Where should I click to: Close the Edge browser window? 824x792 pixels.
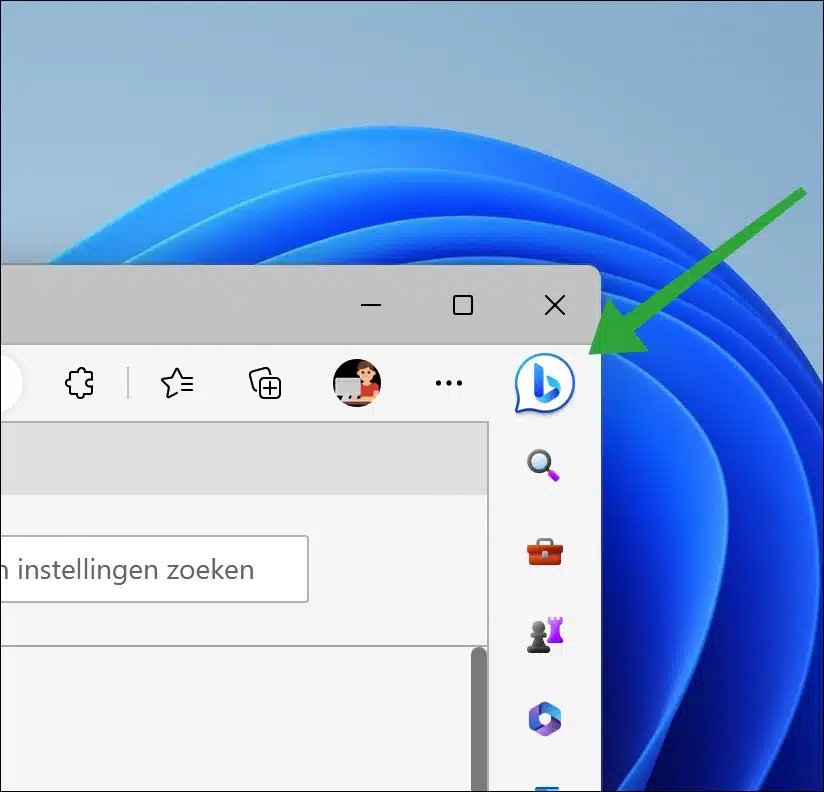click(555, 305)
